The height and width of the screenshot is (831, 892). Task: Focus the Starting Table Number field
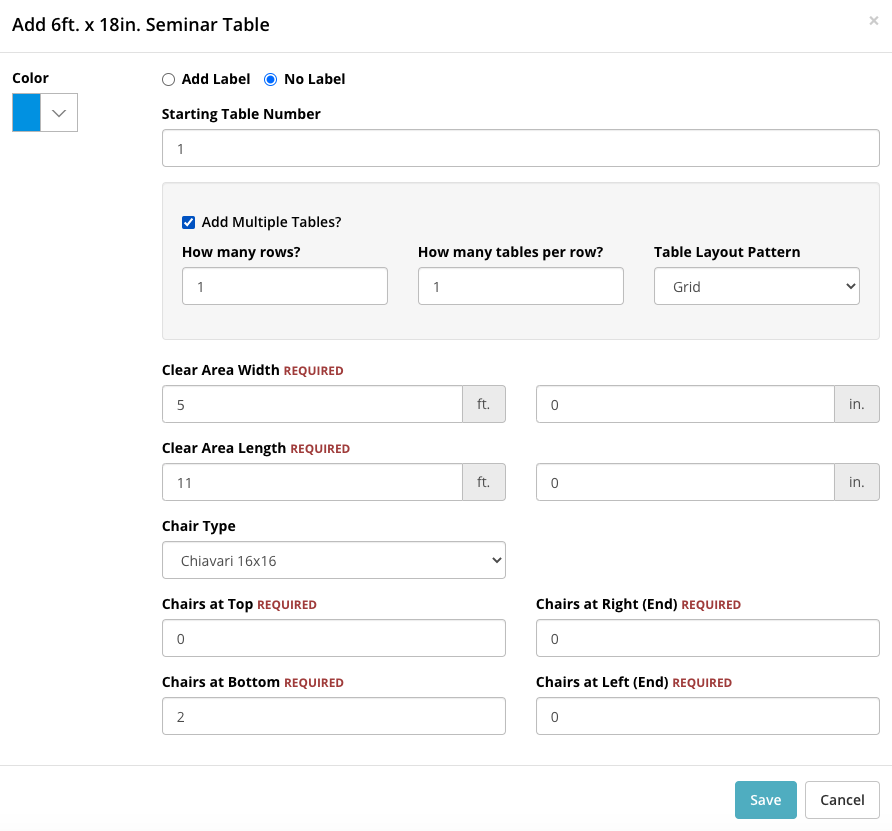521,148
